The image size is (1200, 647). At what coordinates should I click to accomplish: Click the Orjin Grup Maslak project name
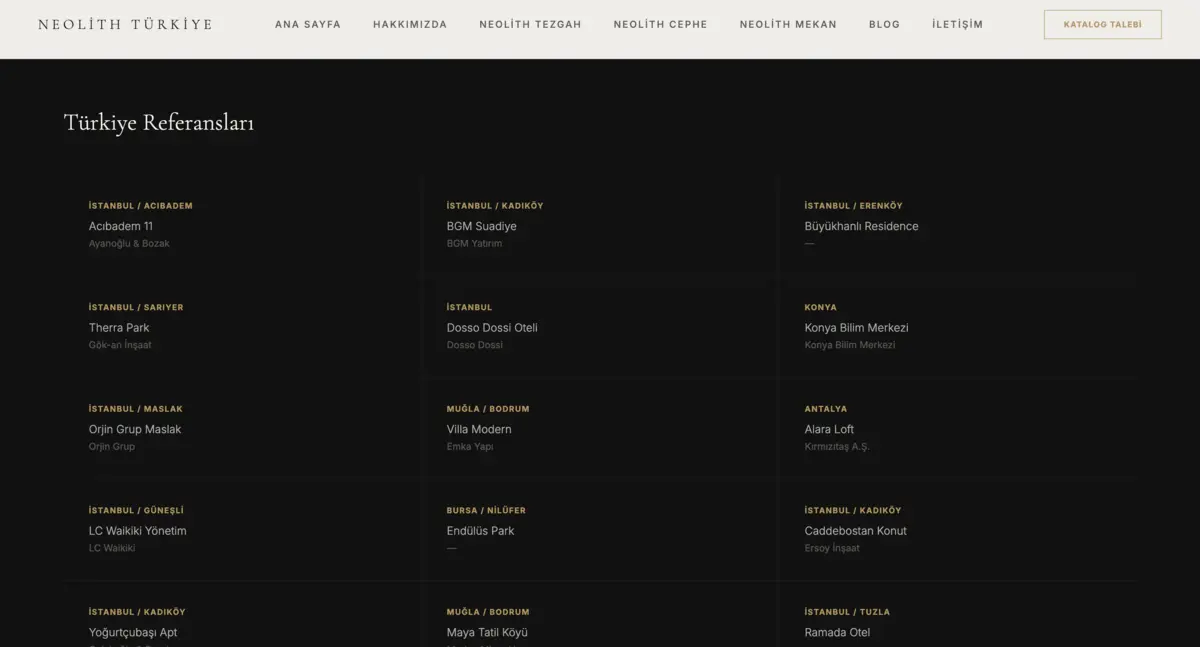click(135, 430)
